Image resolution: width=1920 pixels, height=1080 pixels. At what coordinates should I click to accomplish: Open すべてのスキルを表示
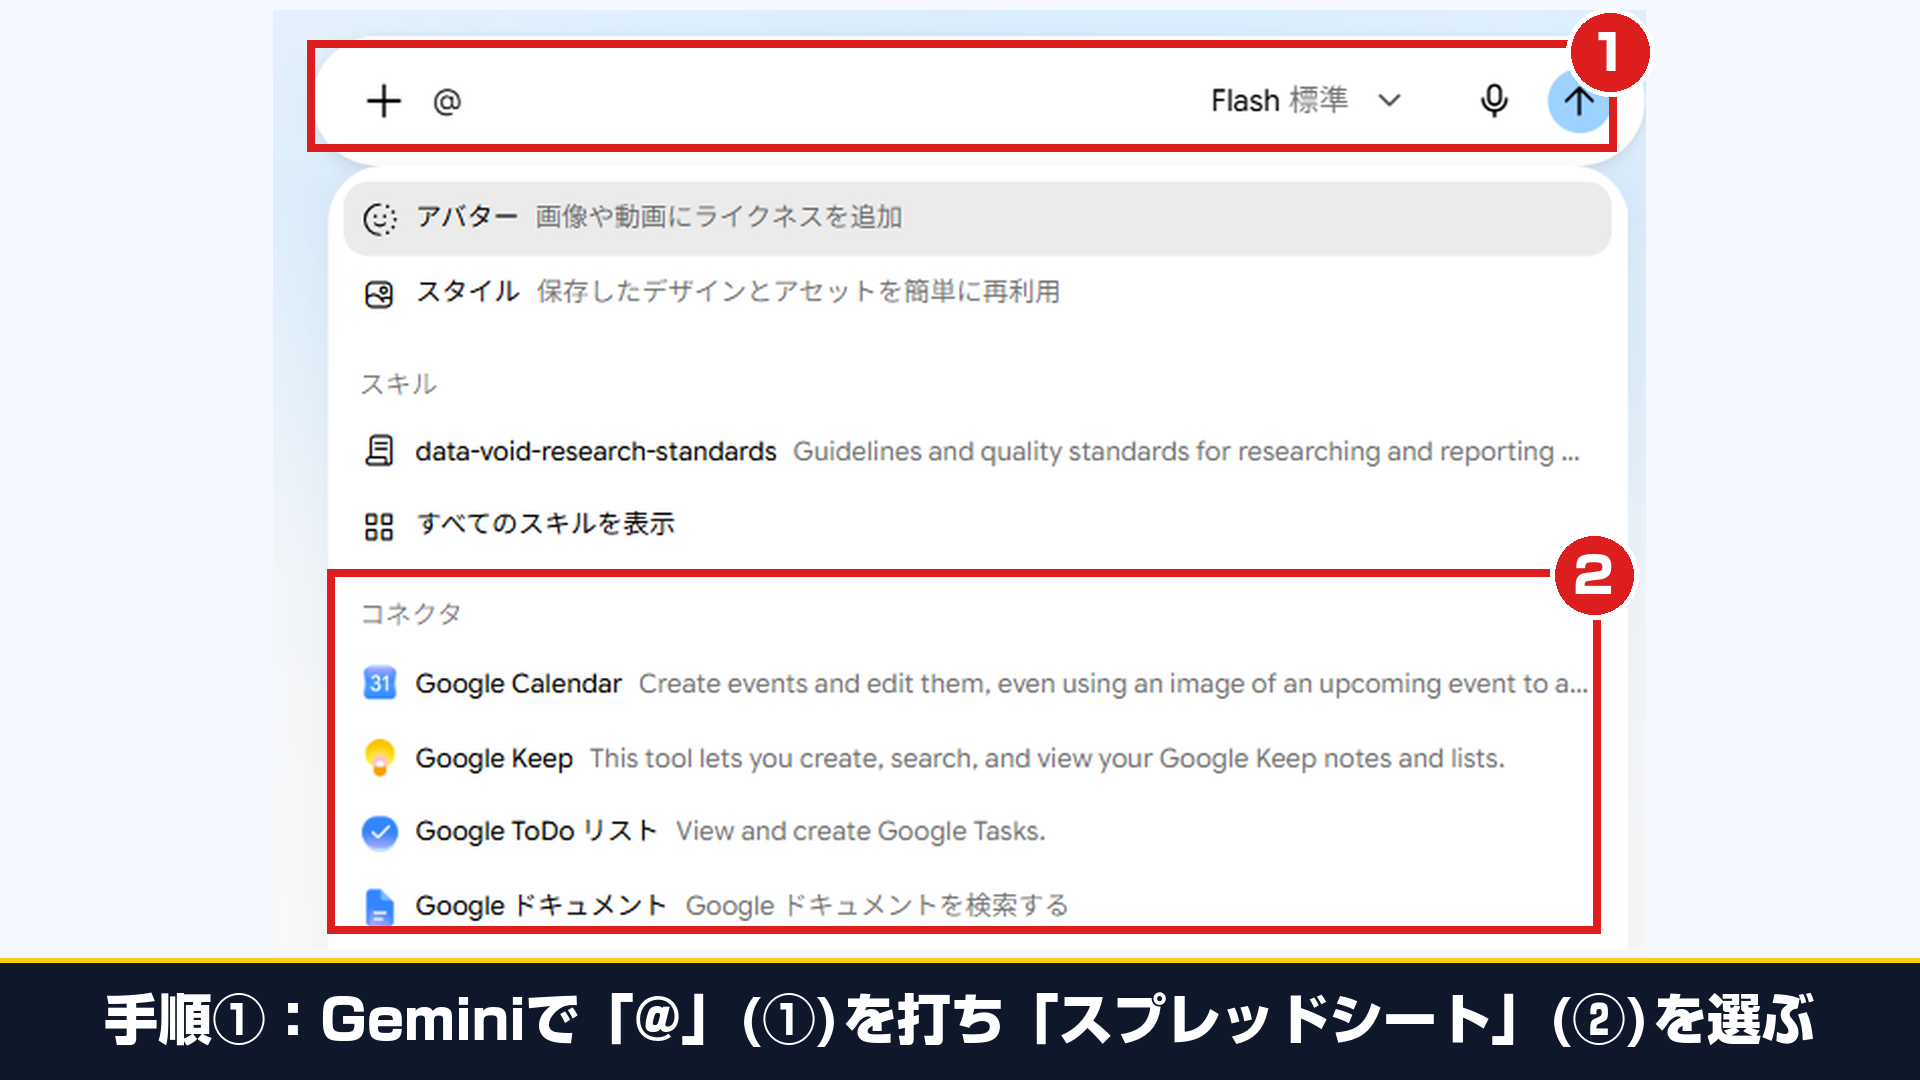(x=977, y=525)
